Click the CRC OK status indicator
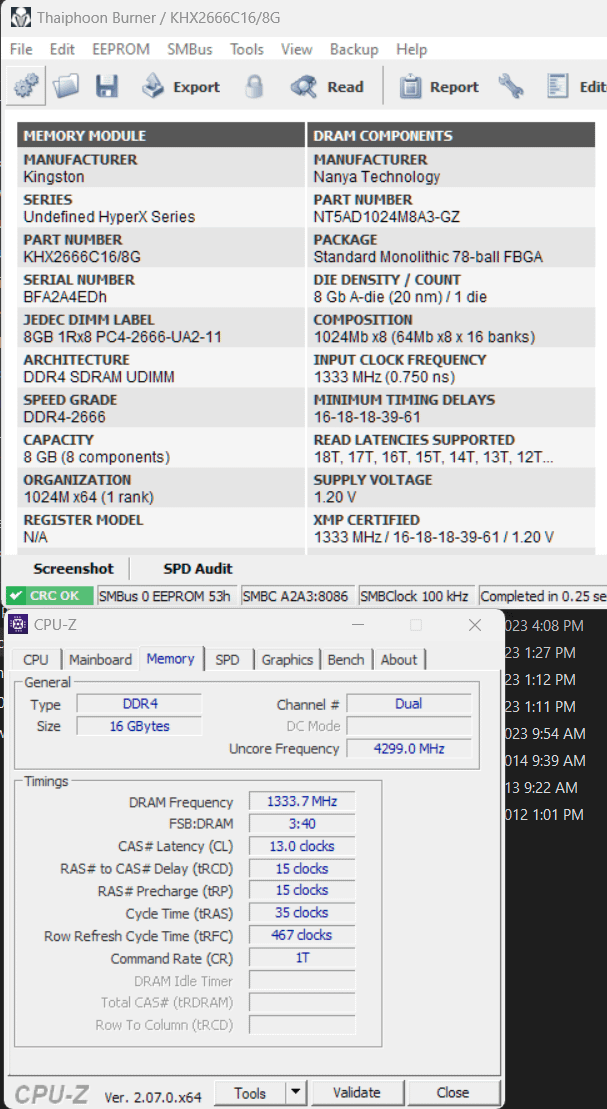The height and width of the screenshot is (1109, 607). [50, 596]
